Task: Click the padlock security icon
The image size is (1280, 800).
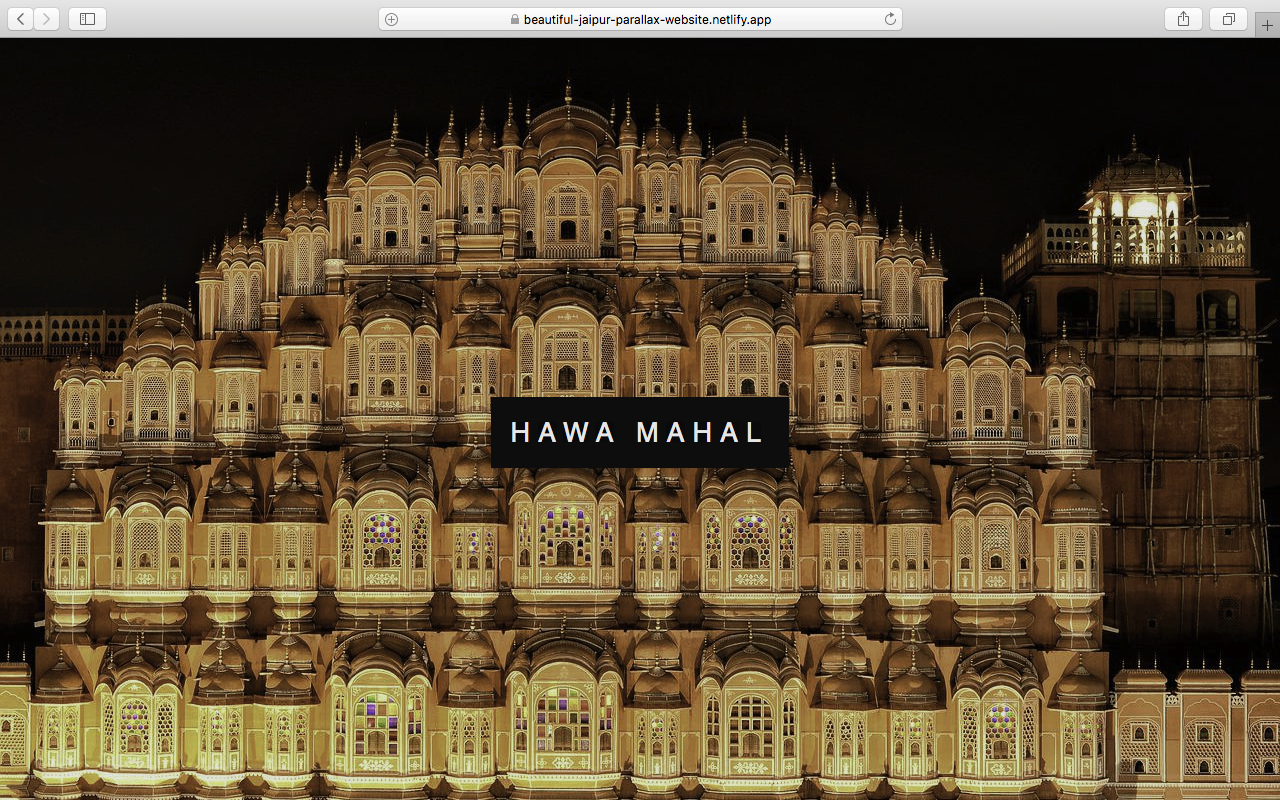Action: click(x=515, y=19)
